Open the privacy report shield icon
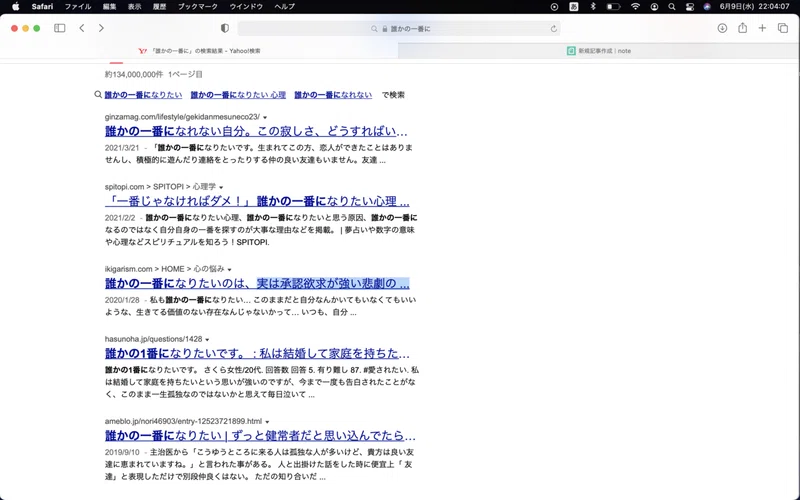This screenshot has height=500, width=800. pos(224,29)
